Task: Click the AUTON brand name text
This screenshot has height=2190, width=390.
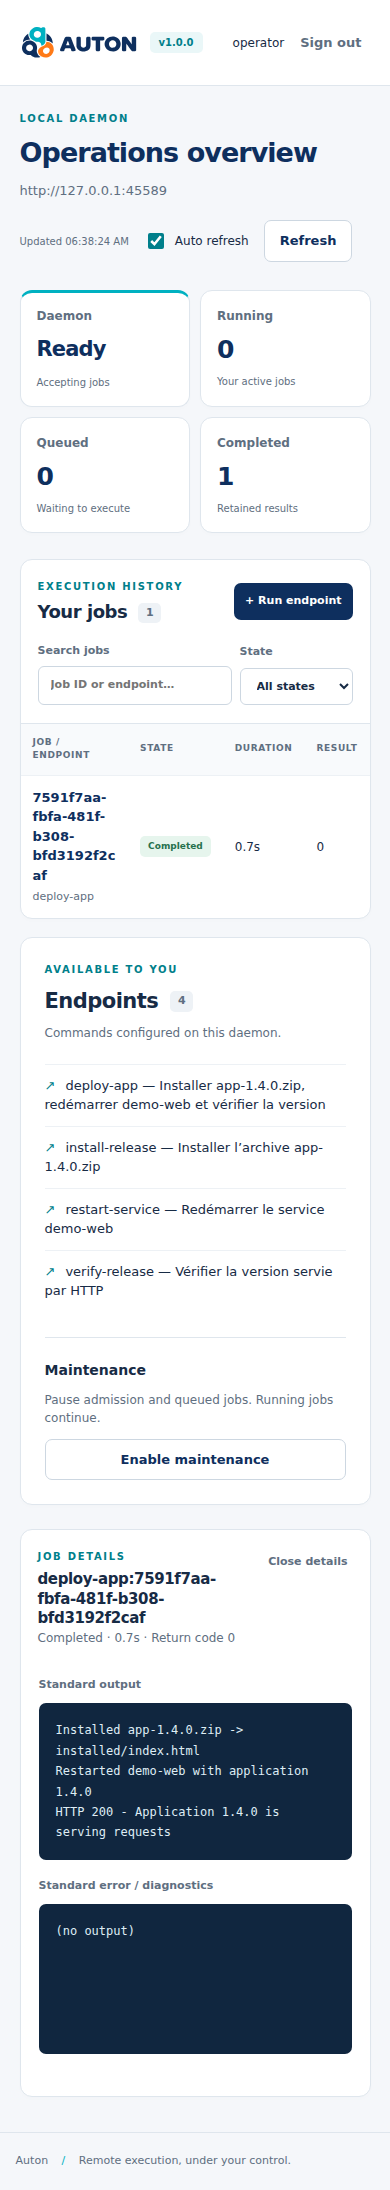Action: tap(98, 44)
